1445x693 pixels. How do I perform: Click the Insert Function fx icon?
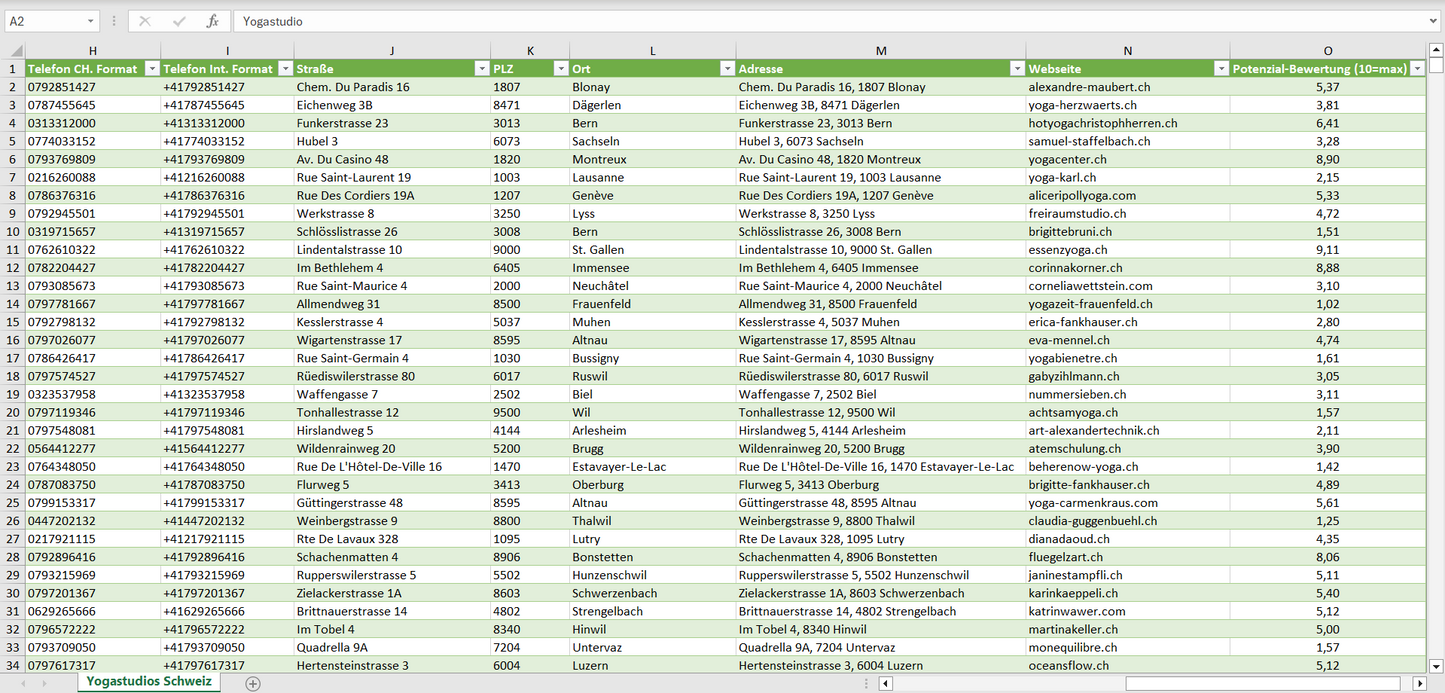212,21
